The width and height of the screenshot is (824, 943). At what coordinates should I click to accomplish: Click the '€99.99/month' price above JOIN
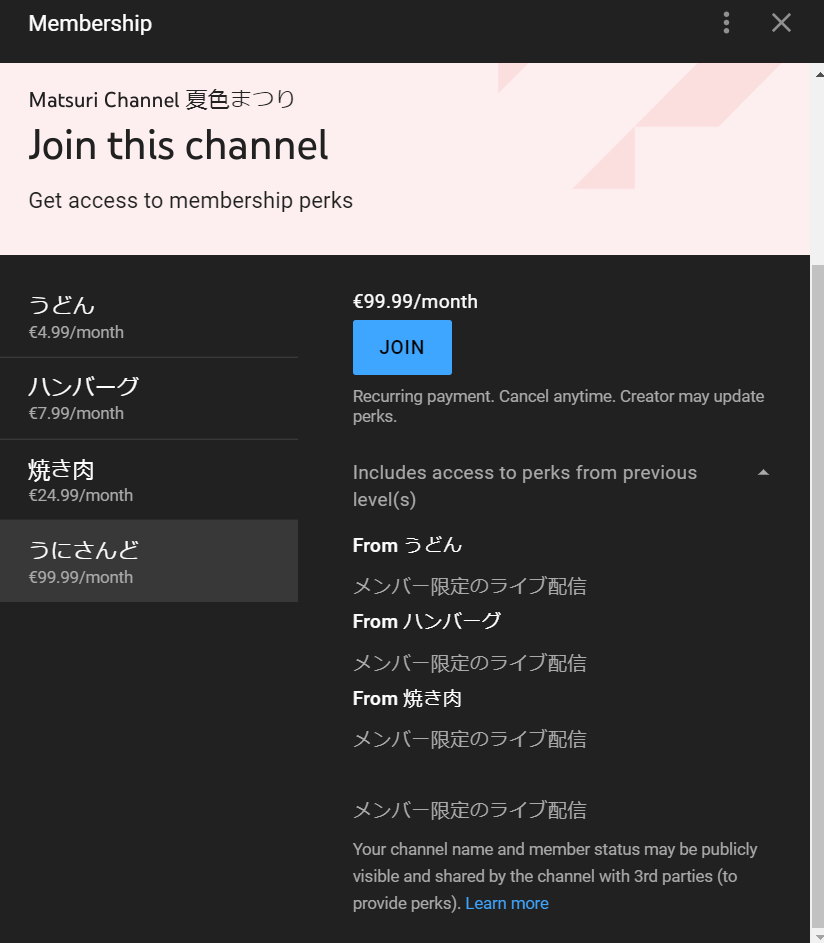[415, 301]
